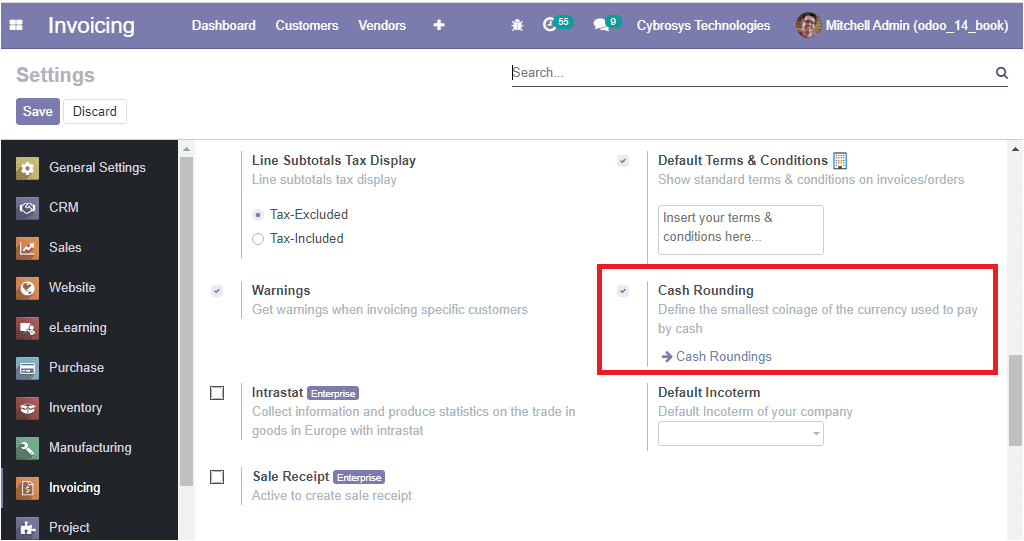This screenshot has width=1024, height=541.
Task: Click building icon next to Default Terms & Conditions
Action: (x=840, y=160)
